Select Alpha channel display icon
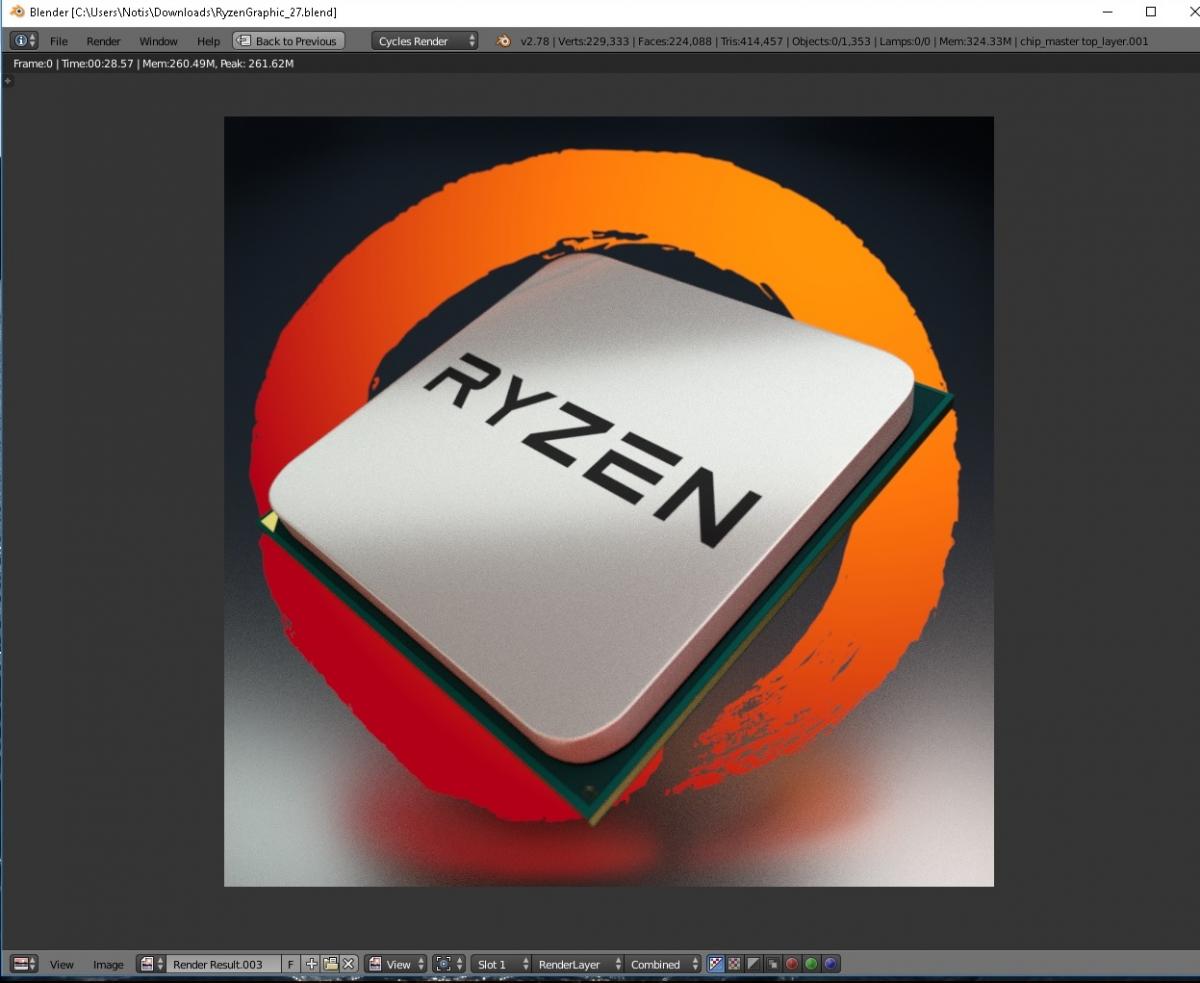 (x=754, y=964)
